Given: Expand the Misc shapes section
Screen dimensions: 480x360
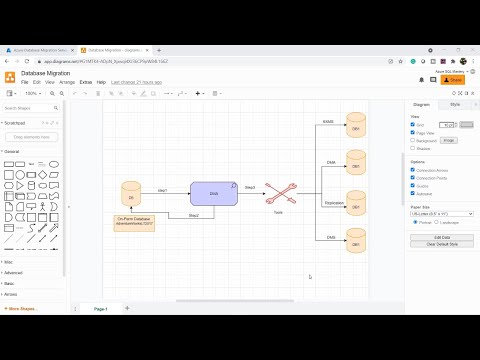Looking at the screenshot, I should click(8, 262).
